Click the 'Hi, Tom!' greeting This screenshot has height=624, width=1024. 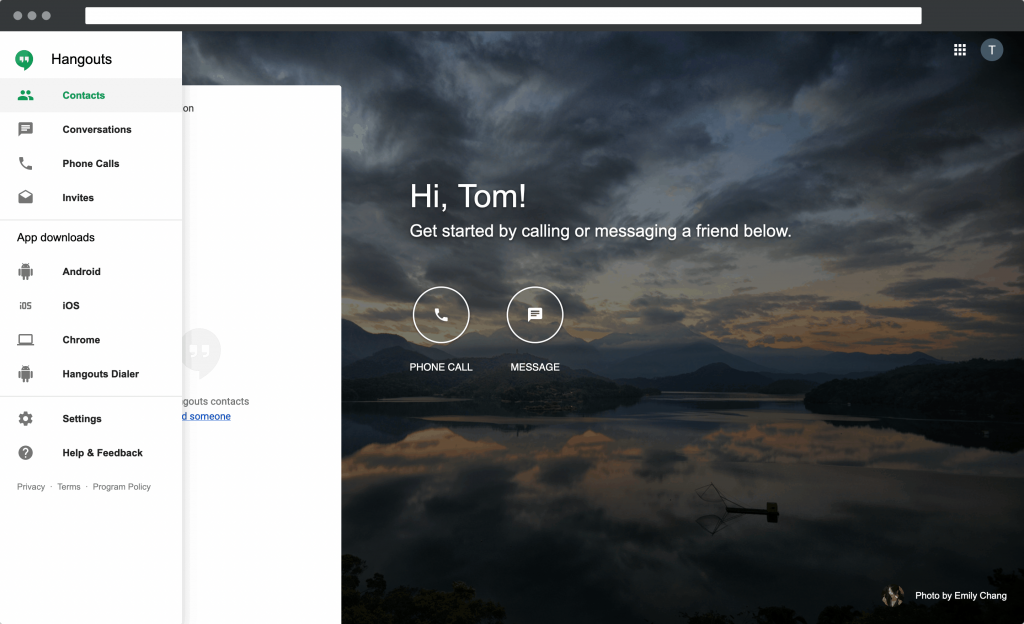468,196
